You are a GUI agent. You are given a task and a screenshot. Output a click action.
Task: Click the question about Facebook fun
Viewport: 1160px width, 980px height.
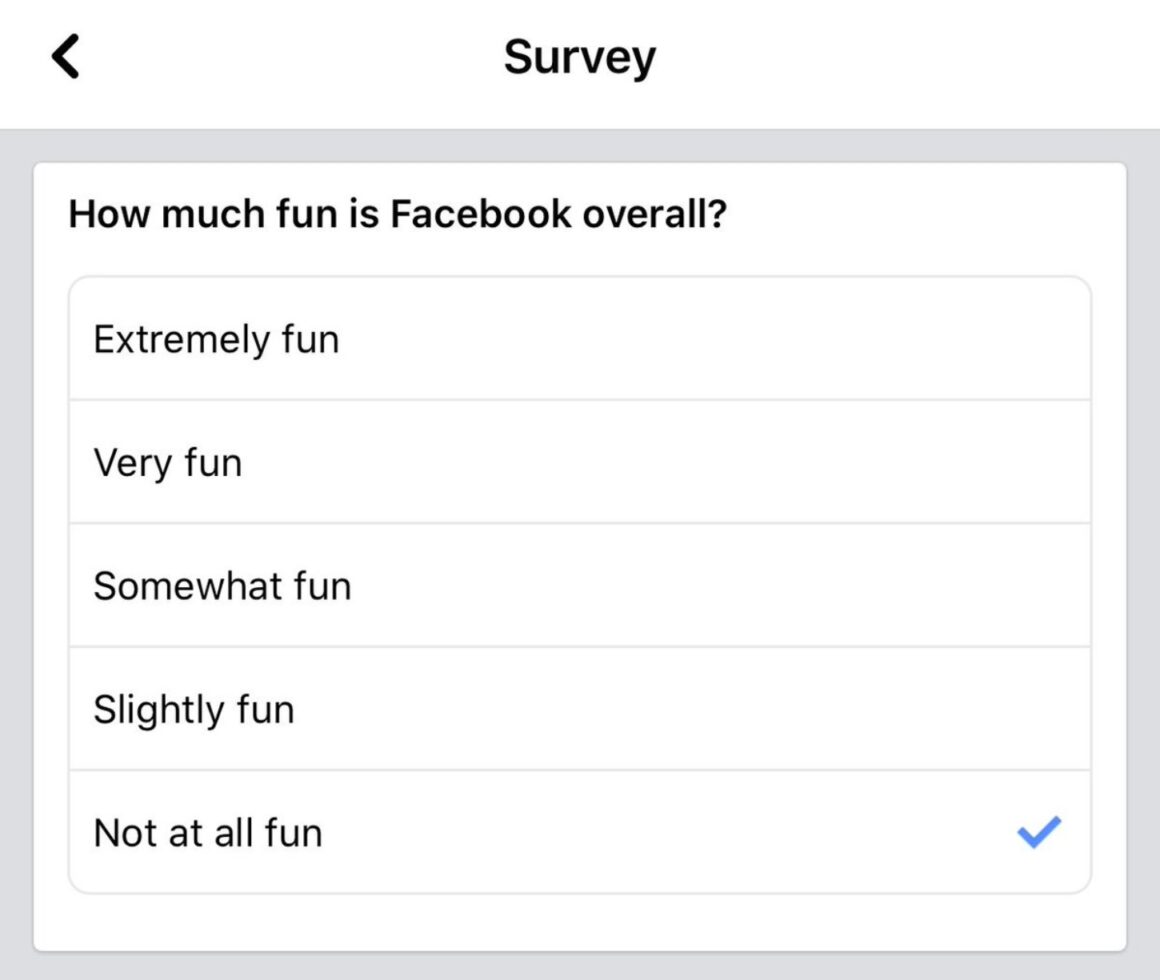pyautogui.click(x=400, y=213)
